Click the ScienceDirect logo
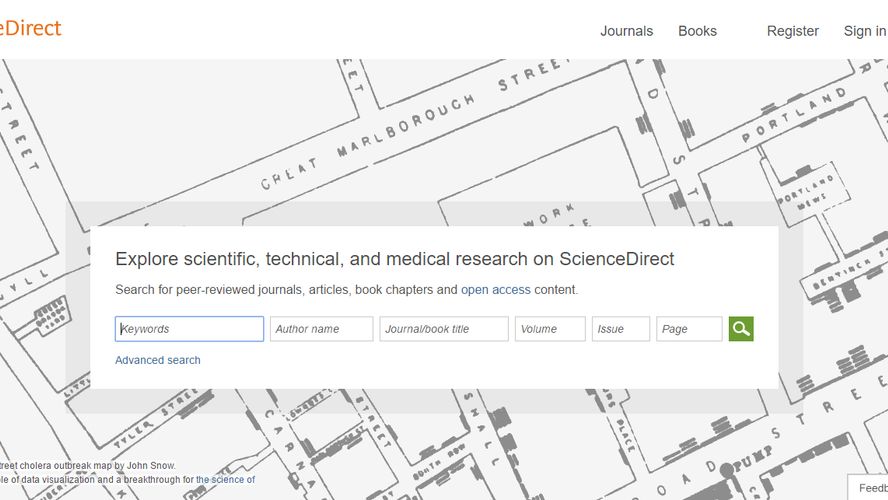The height and width of the screenshot is (500, 888). (30, 28)
